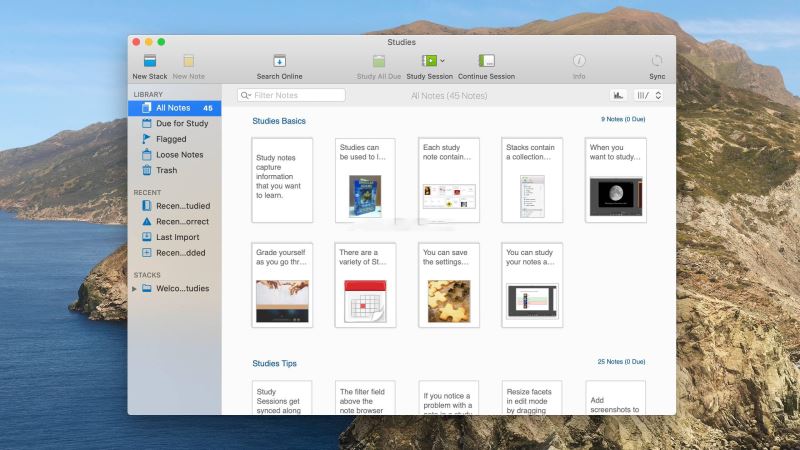Click the 9 Notes (0 Due) label
This screenshot has height=450, width=800.
[x=622, y=119]
